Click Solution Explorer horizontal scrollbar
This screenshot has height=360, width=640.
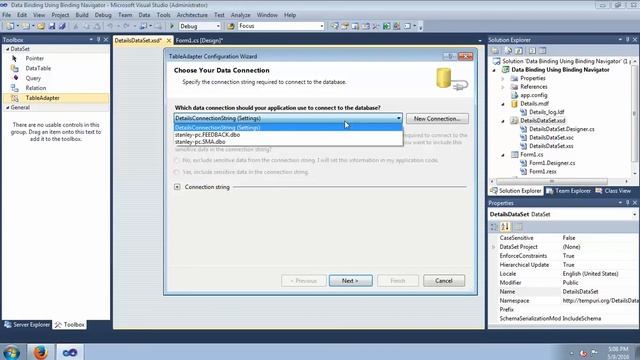coord(551,181)
